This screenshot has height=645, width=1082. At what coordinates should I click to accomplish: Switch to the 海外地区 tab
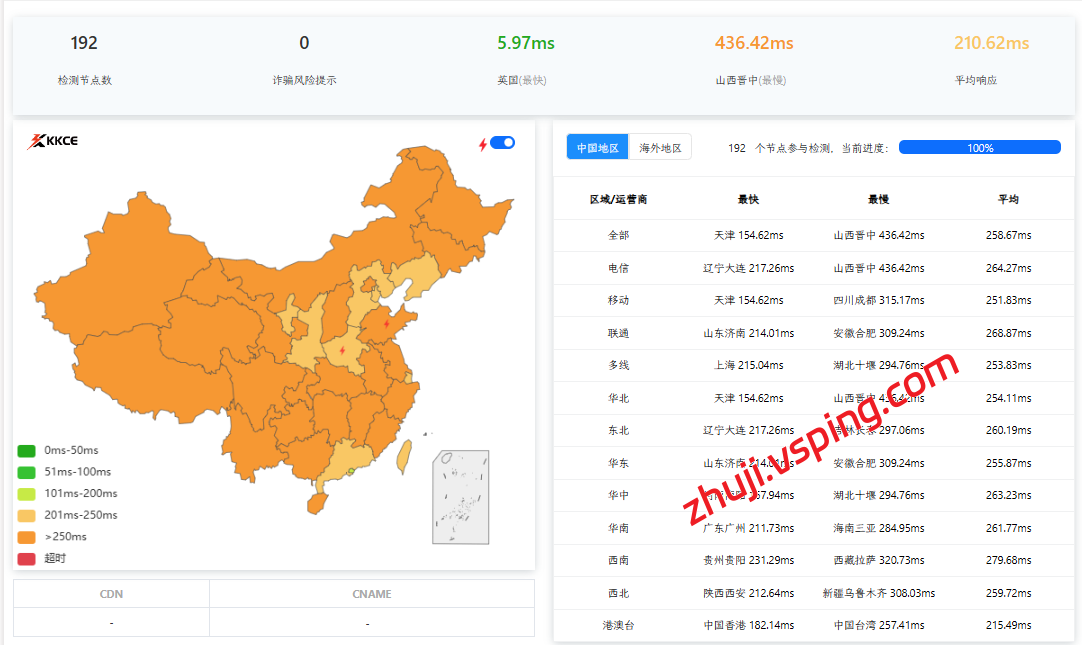click(660, 148)
